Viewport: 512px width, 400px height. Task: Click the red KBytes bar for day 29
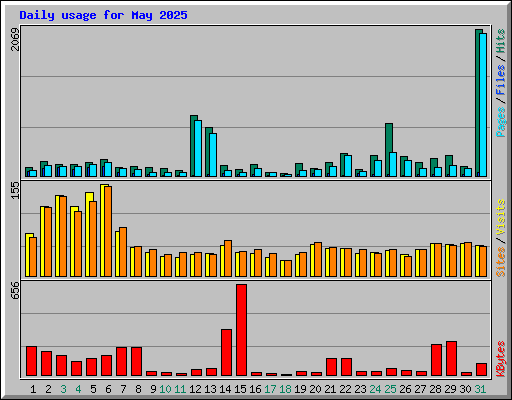pos(451,359)
